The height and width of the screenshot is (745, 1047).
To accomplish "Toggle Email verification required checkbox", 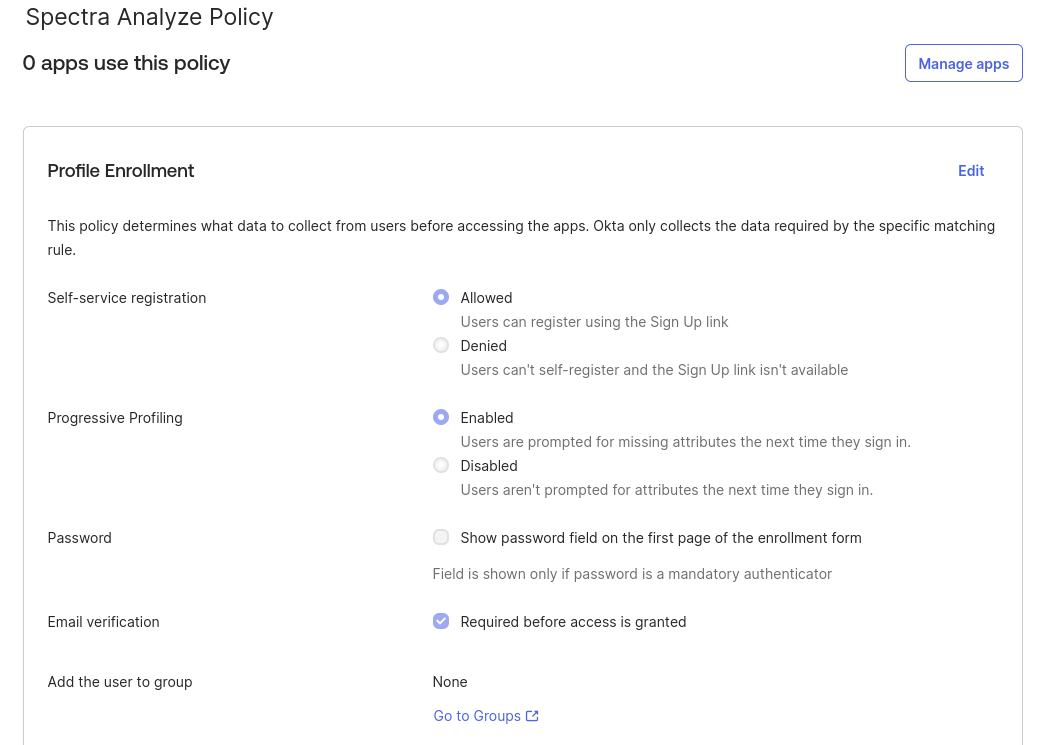I will pyautogui.click(x=441, y=622).
